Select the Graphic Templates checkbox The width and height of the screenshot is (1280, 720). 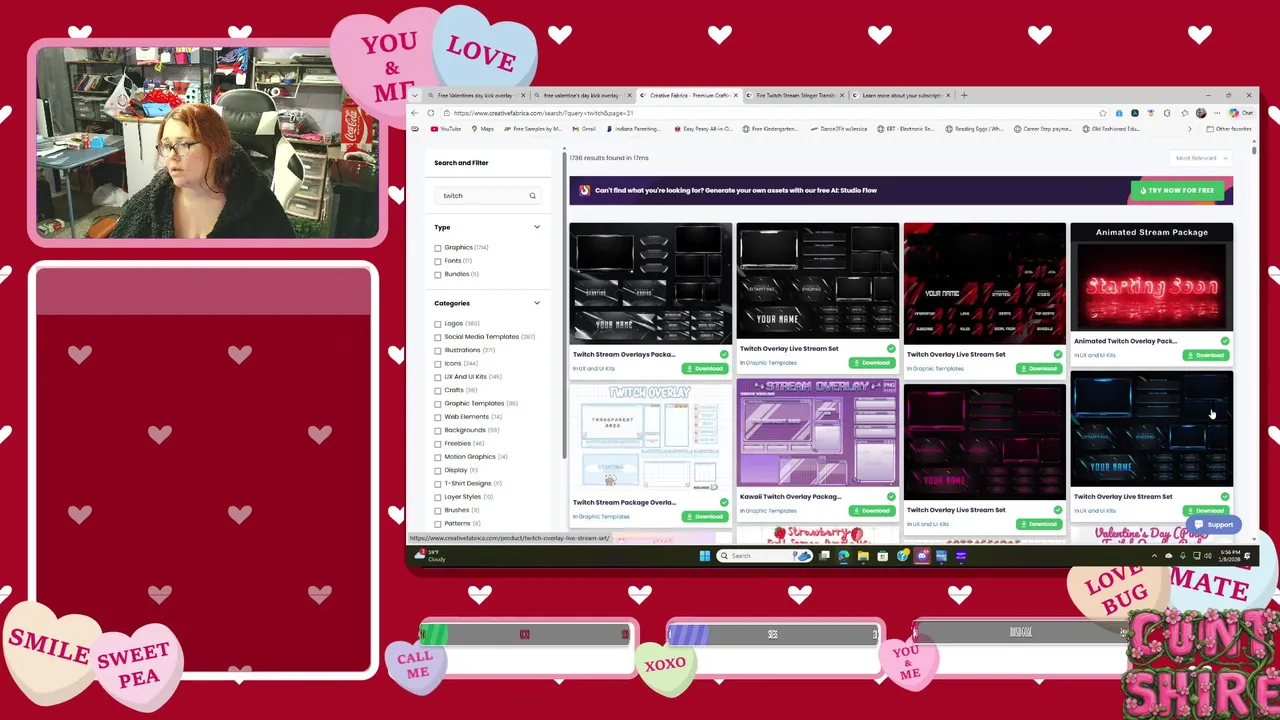tap(438, 404)
